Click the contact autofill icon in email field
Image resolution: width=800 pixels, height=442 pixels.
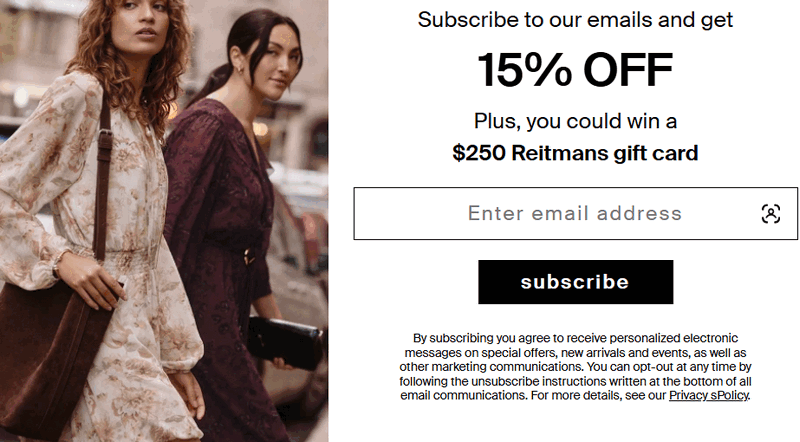770,213
